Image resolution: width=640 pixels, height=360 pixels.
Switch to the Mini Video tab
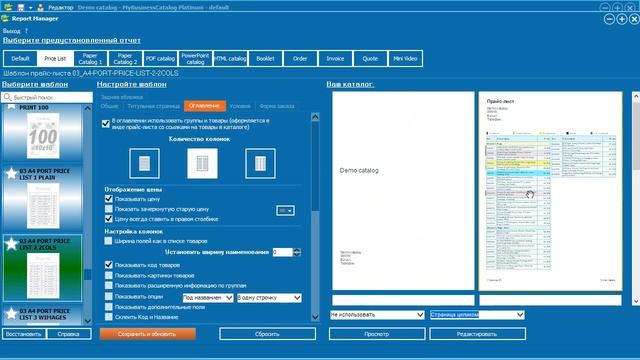click(405, 59)
